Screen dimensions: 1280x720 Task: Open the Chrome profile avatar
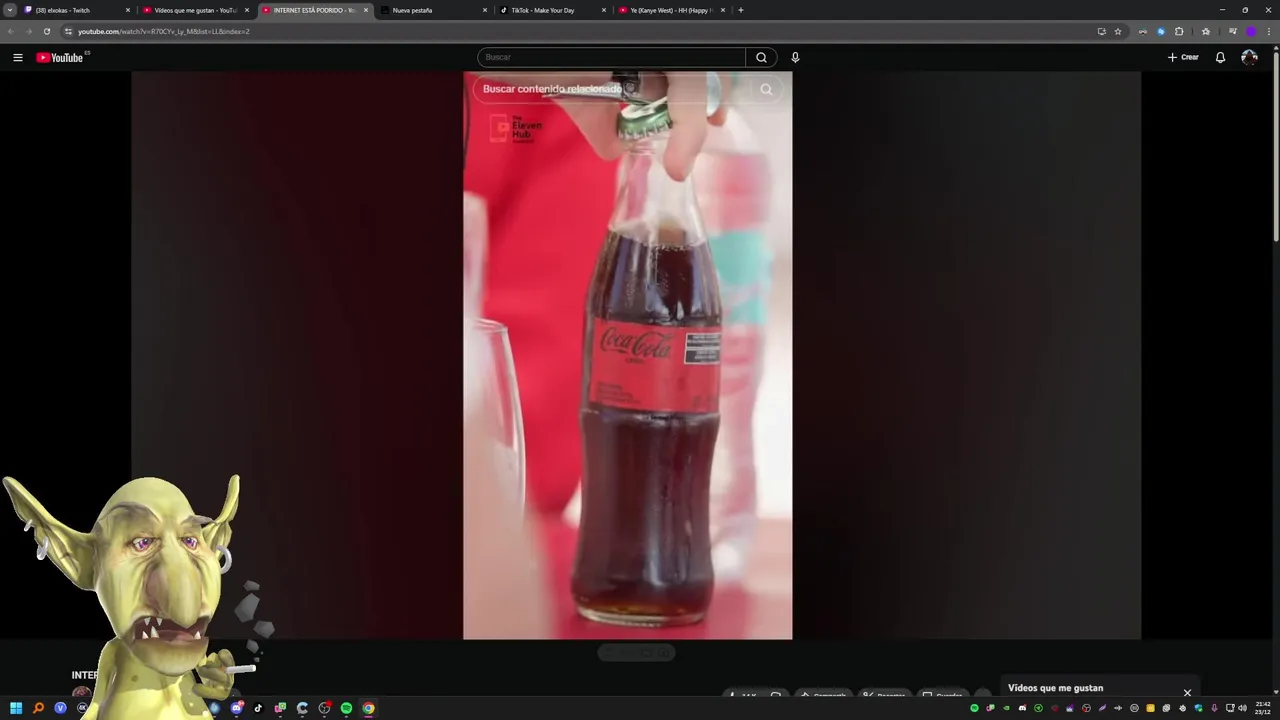click(x=1250, y=31)
